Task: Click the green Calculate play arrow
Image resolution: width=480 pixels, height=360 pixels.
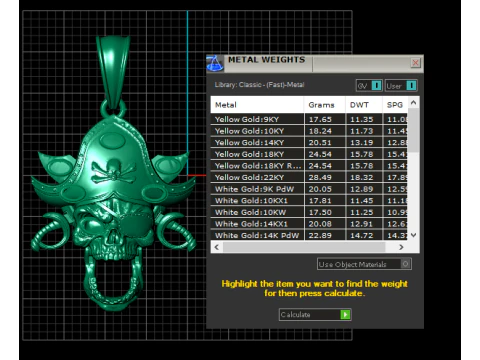Action: [x=345, y=314]
